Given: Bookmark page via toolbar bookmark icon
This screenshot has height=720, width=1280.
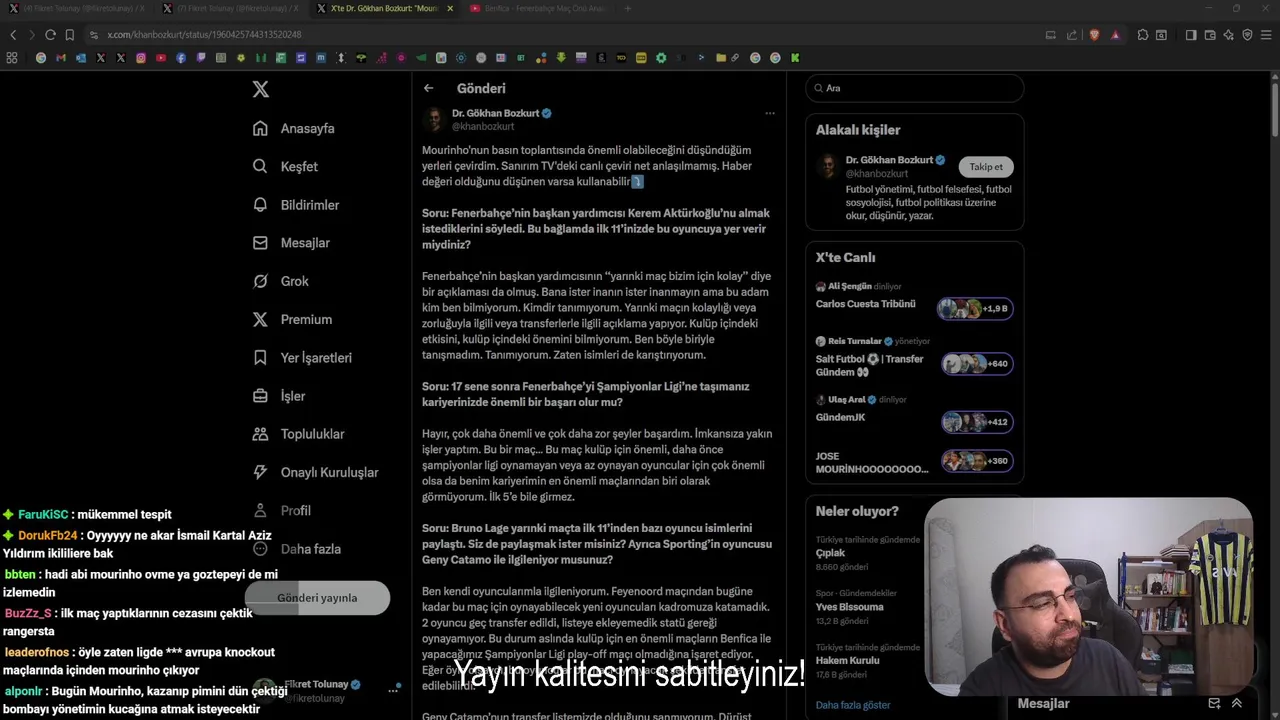Looking at the screenshot, I should (x=70, y=35).
